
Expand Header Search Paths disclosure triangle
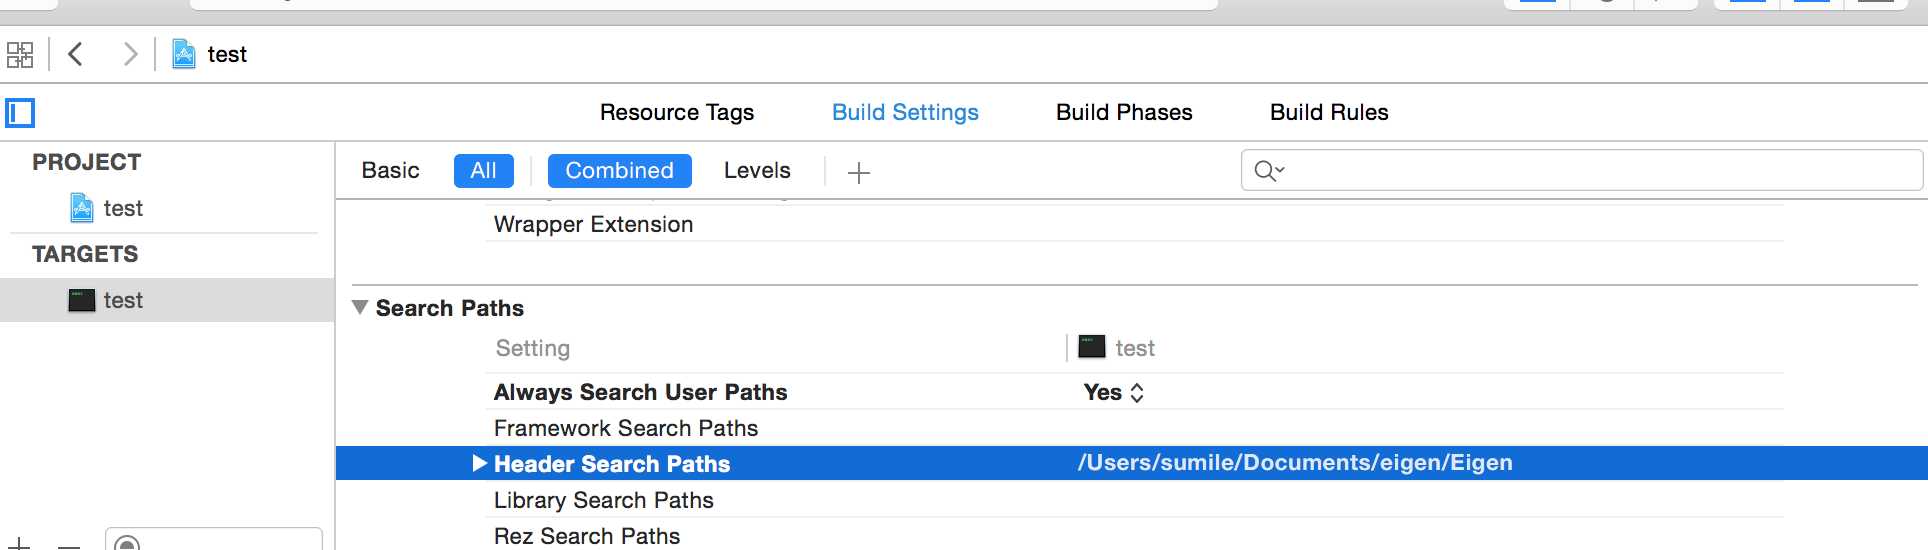[x=479, y=463]
